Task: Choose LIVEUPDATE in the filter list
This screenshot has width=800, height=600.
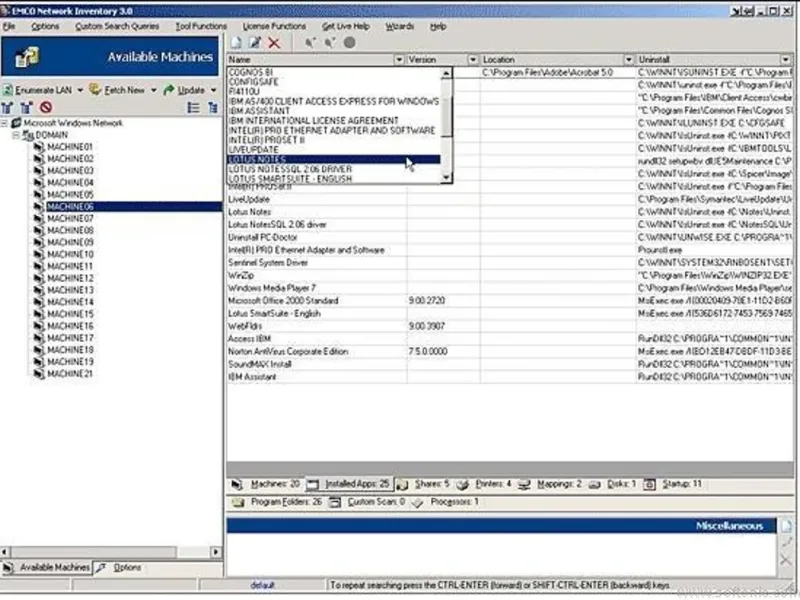Action: [x=334, y=150]
